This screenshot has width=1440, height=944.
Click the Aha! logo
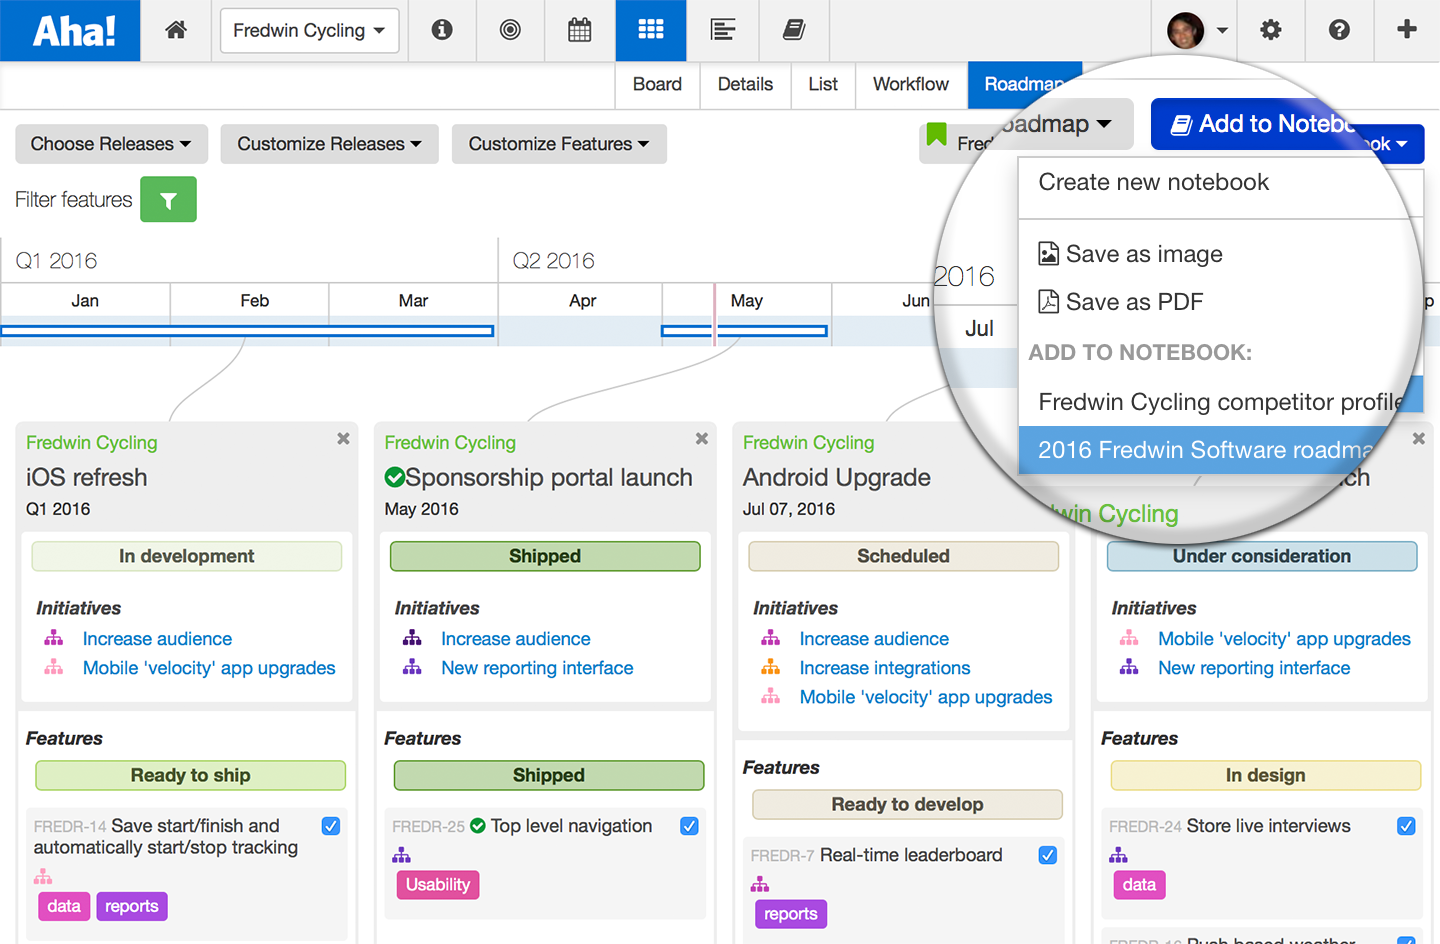(x=70, y=31)
